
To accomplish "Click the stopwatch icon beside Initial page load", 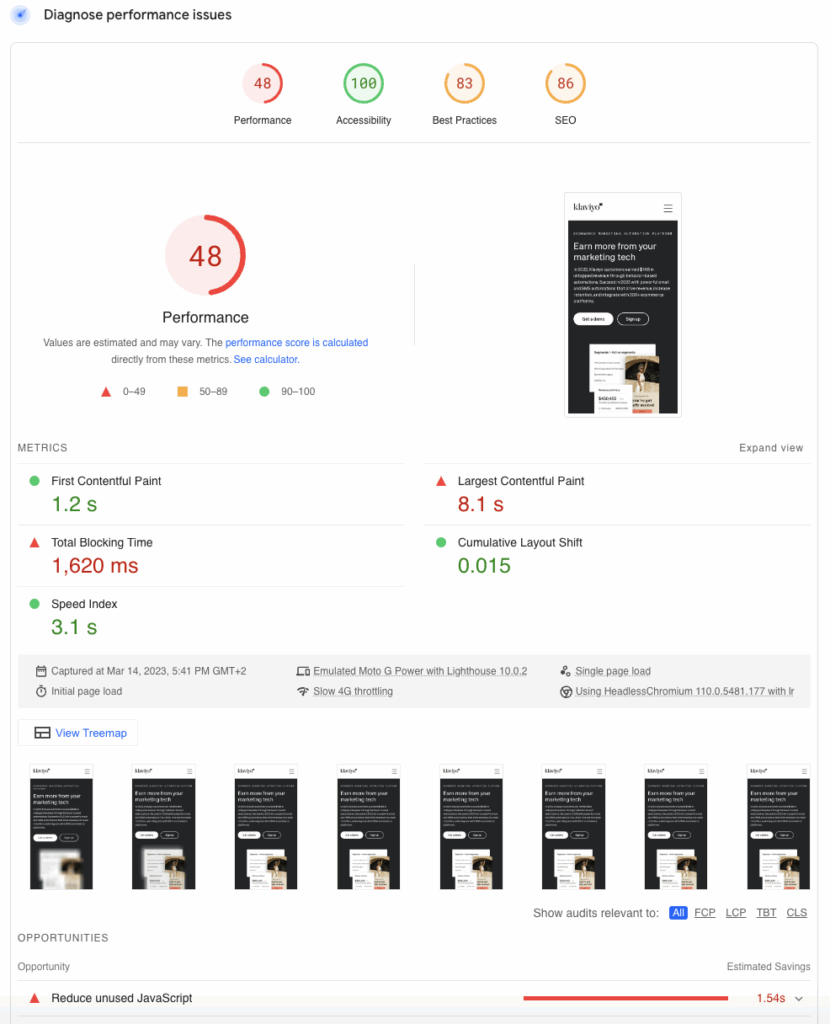I will pos(41,691).
